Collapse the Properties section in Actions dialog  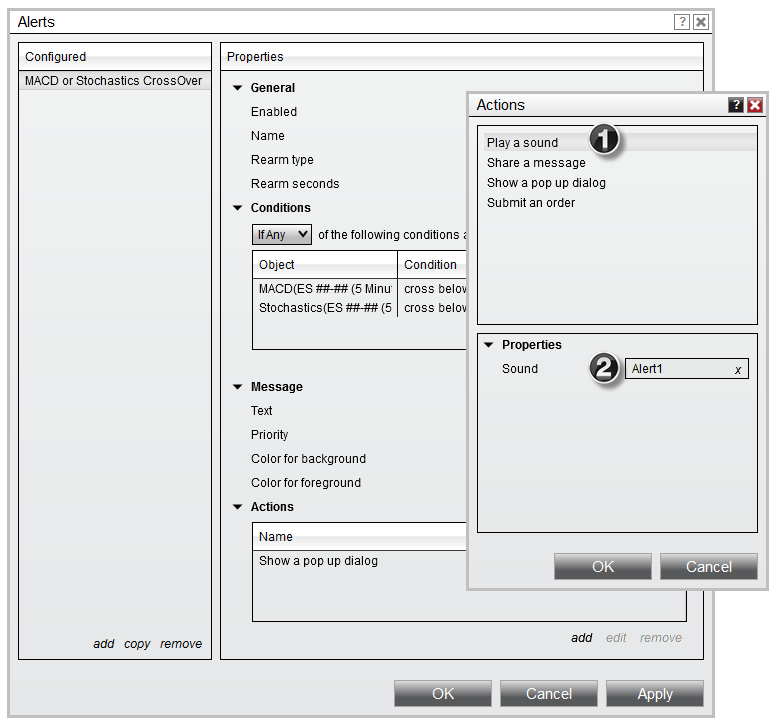pos(489,345)
